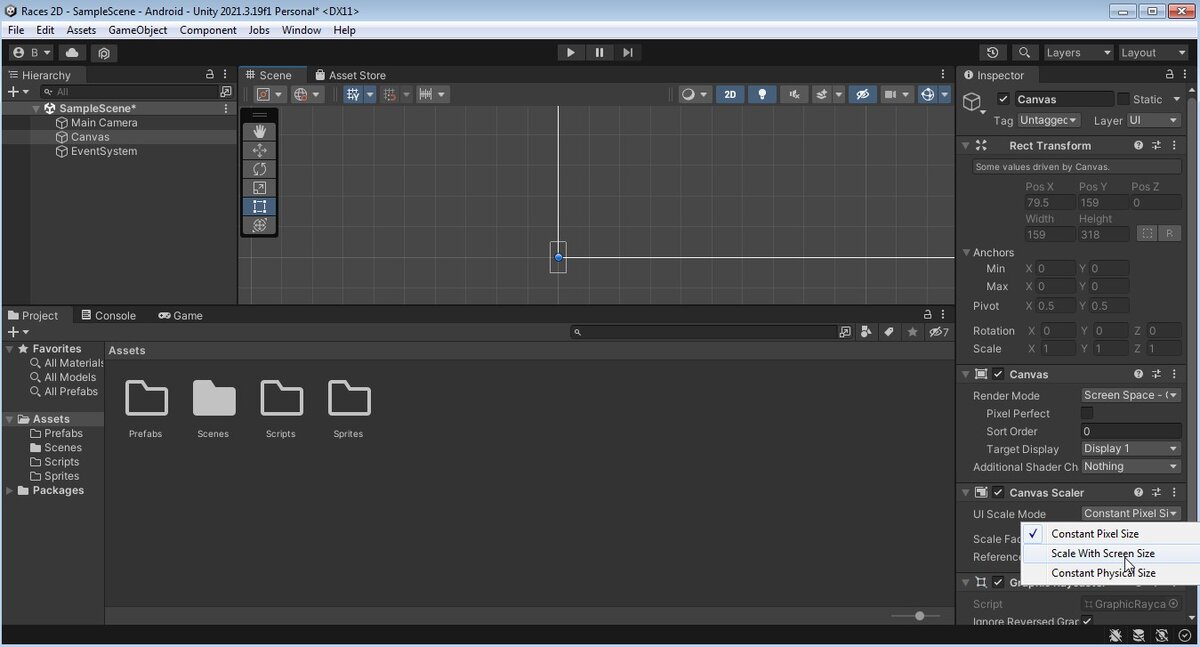Toggle 2D scene view mode
Screen dimensions: 1200x647
tap(730, 94)
